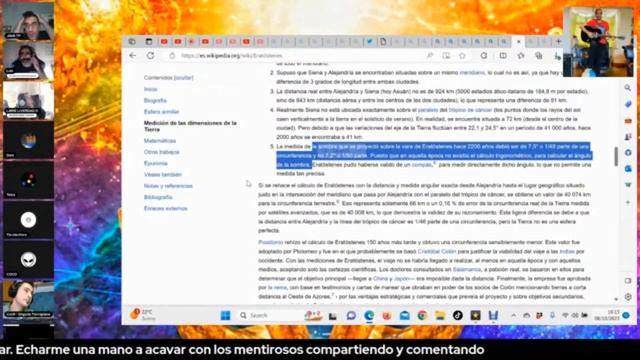Open split screen in Edge toolbar
The image size is (640, 360).
pos(503,56)
